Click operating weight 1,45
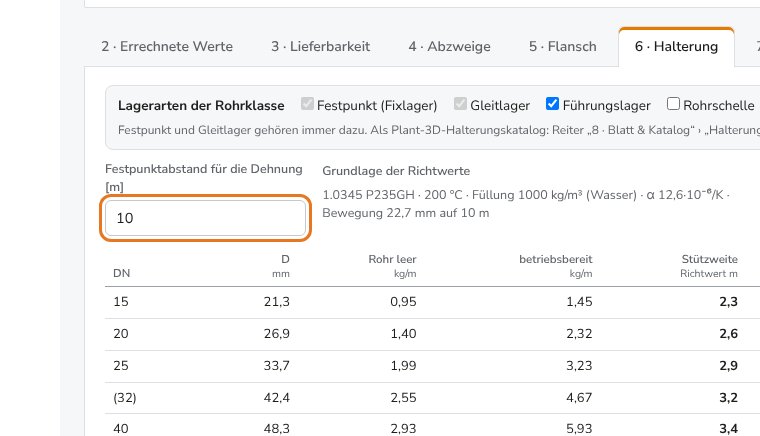Screen dimensions: 760x436 (x=579, y=302)
